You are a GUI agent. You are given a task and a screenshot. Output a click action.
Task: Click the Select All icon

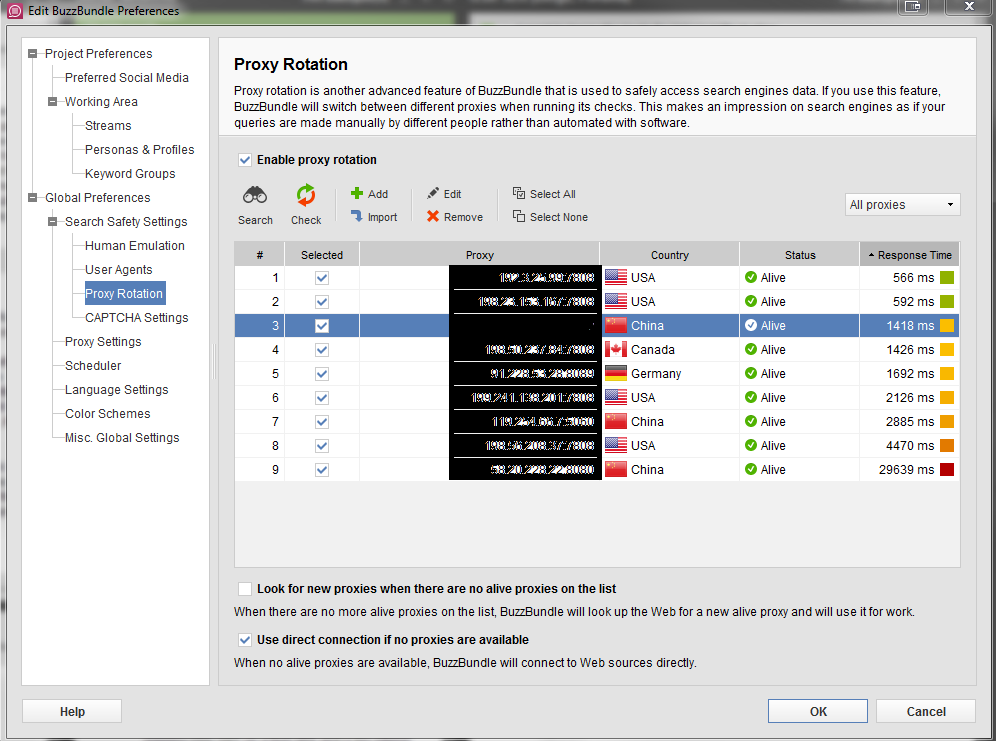[519, 193]
